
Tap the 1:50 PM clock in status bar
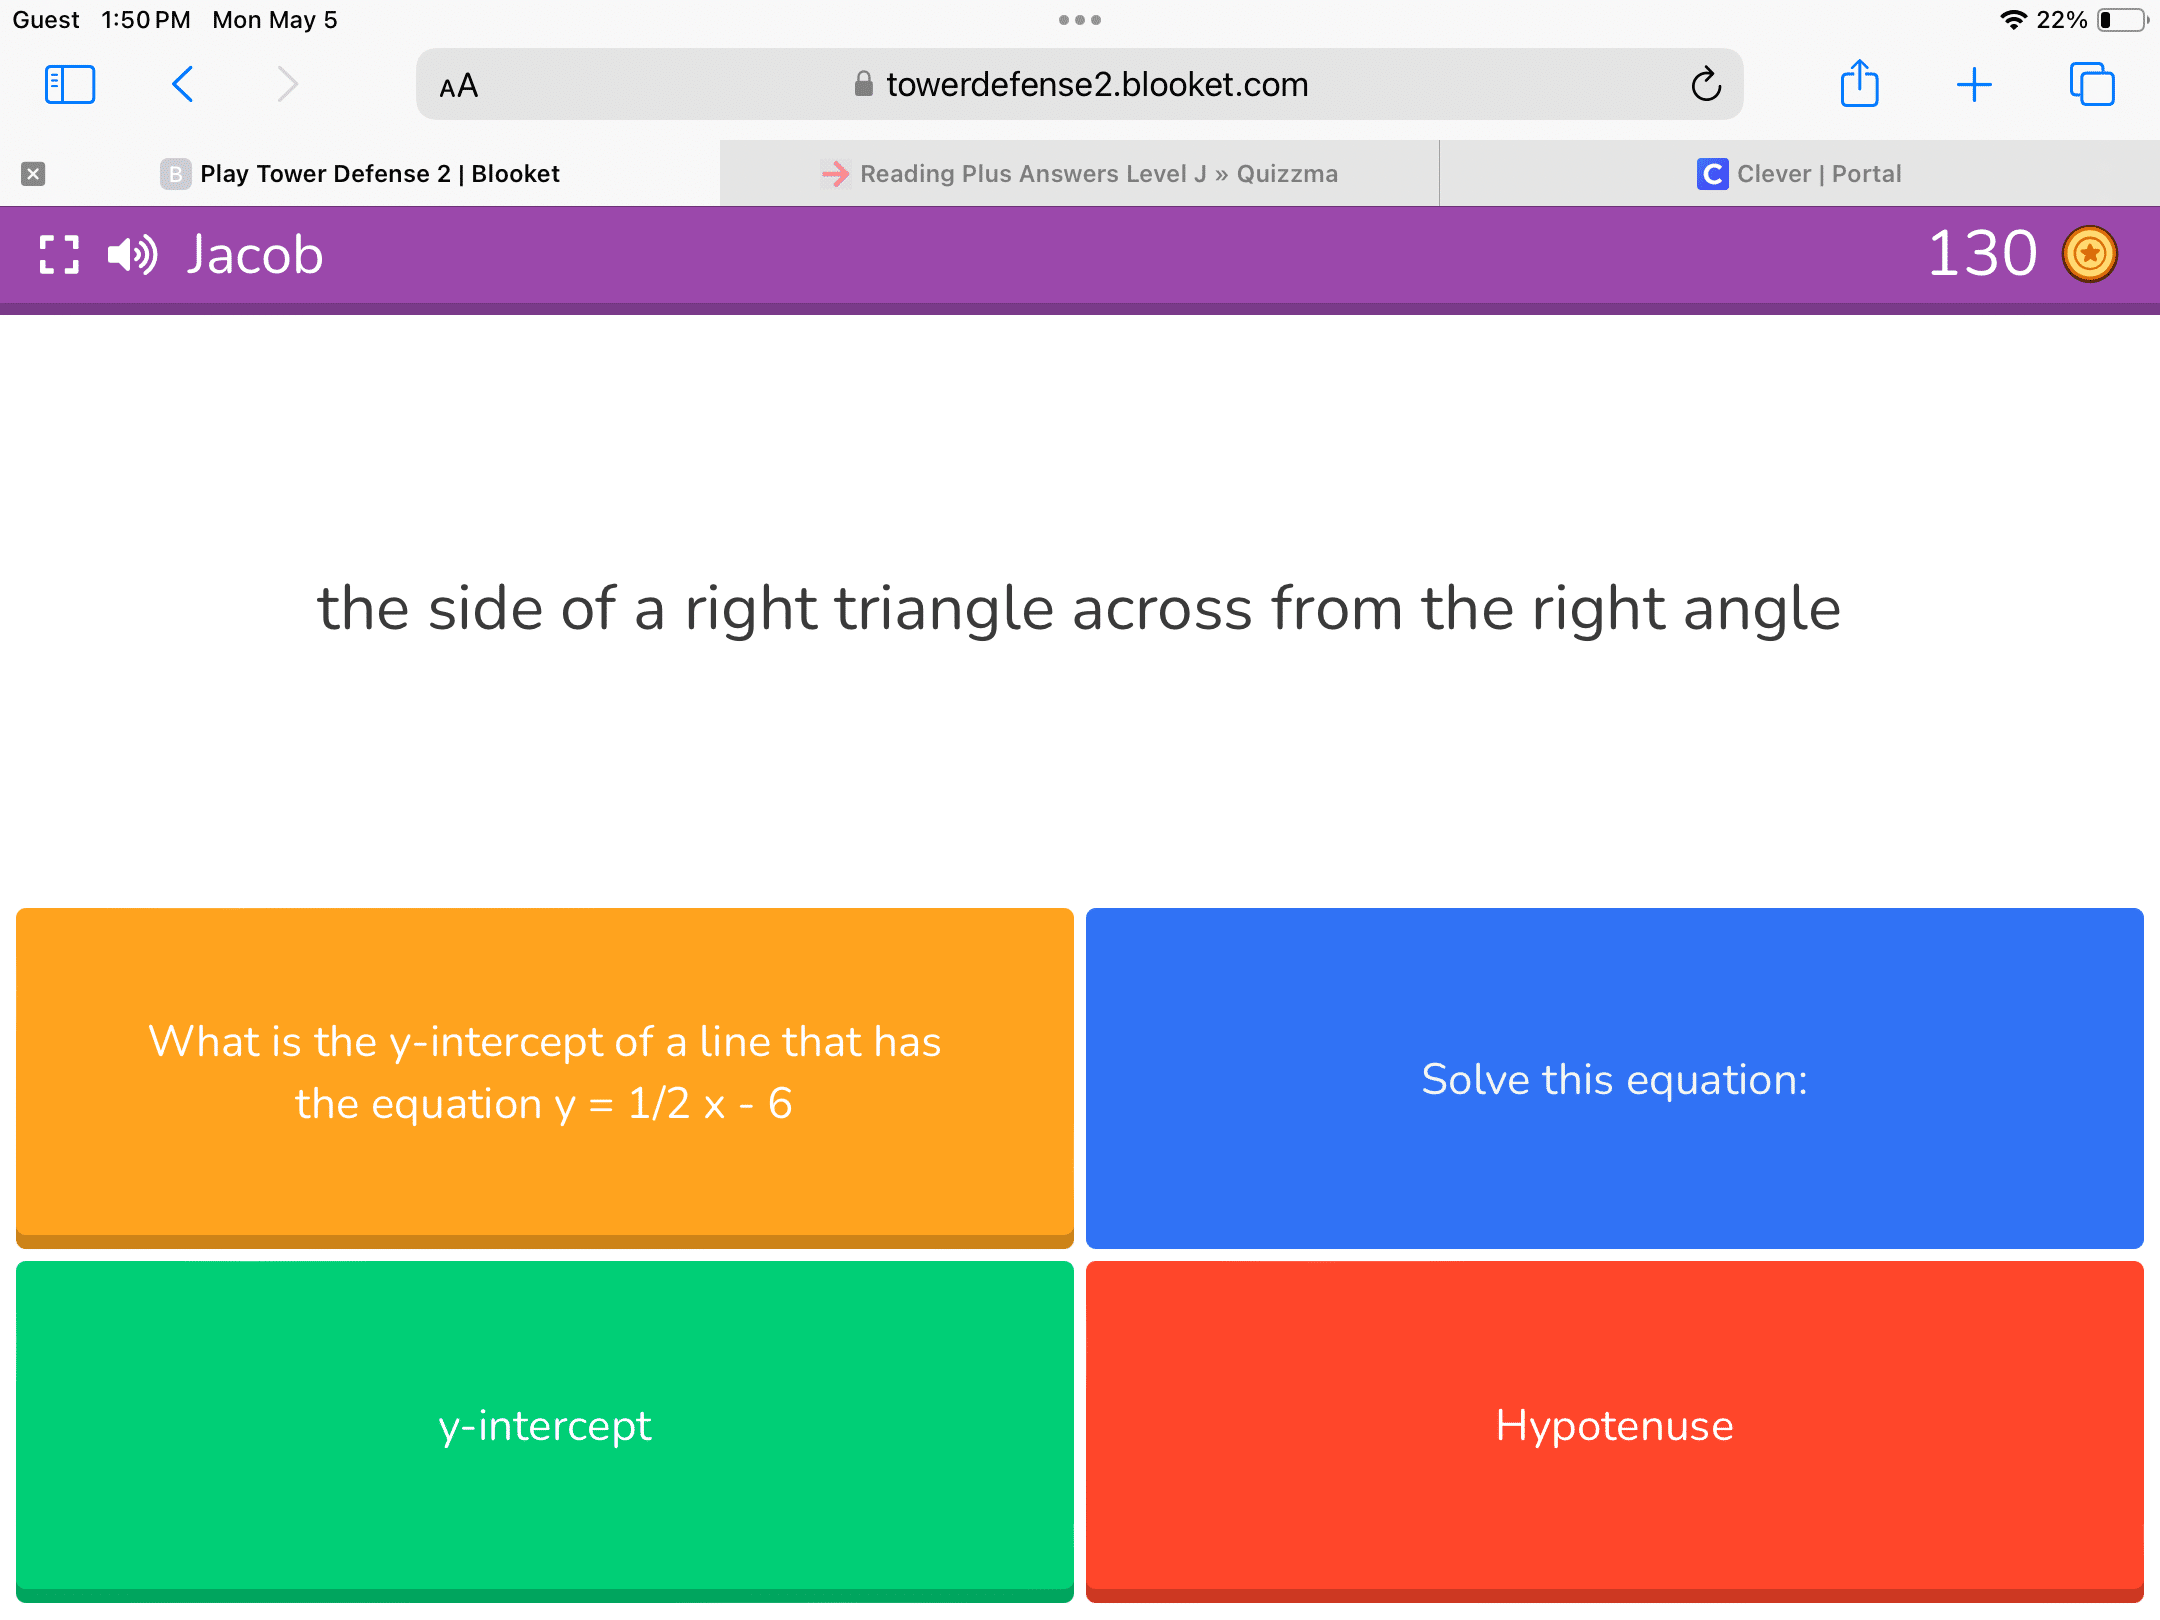point(146,20)
